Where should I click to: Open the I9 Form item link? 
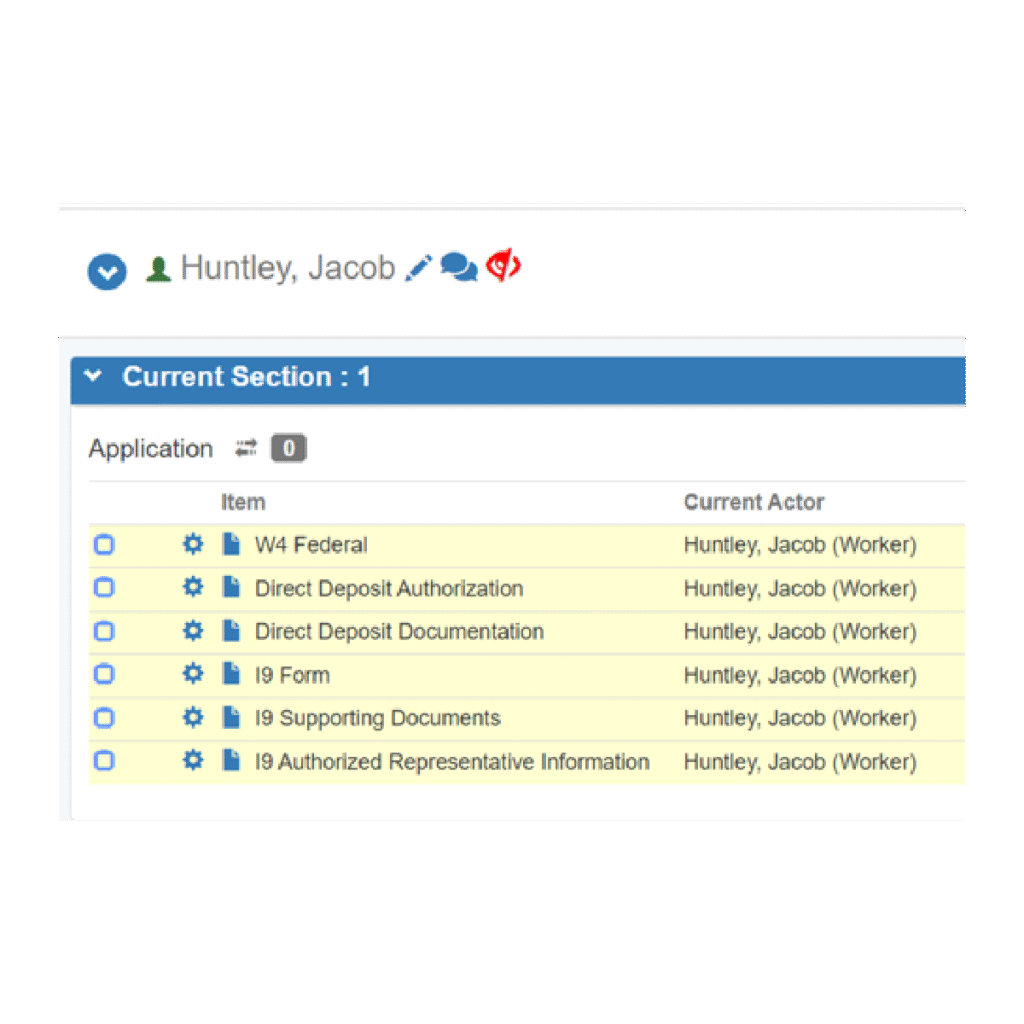coord(292,675)
